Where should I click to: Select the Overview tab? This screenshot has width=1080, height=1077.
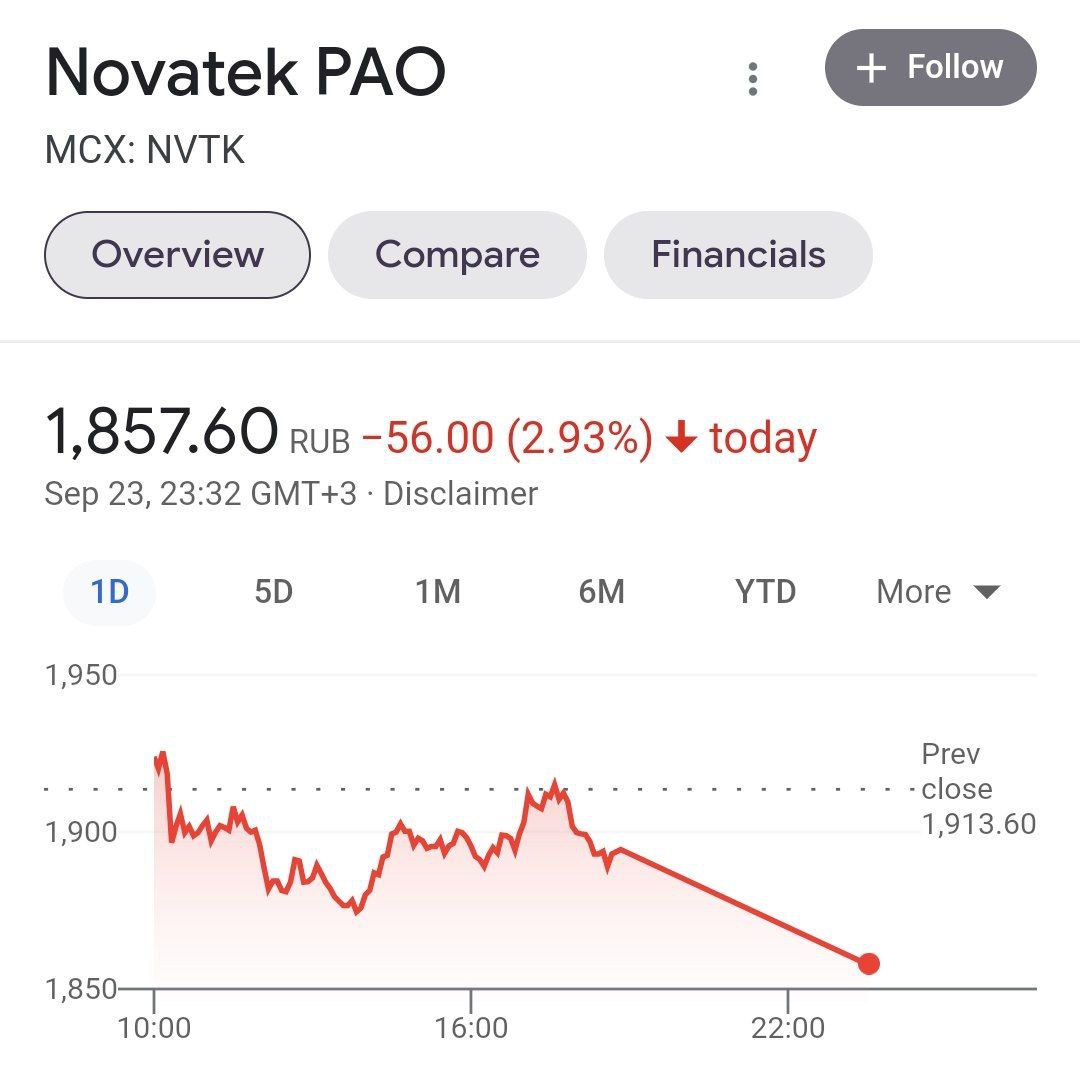pyautogui.click(x=176, y=254)
